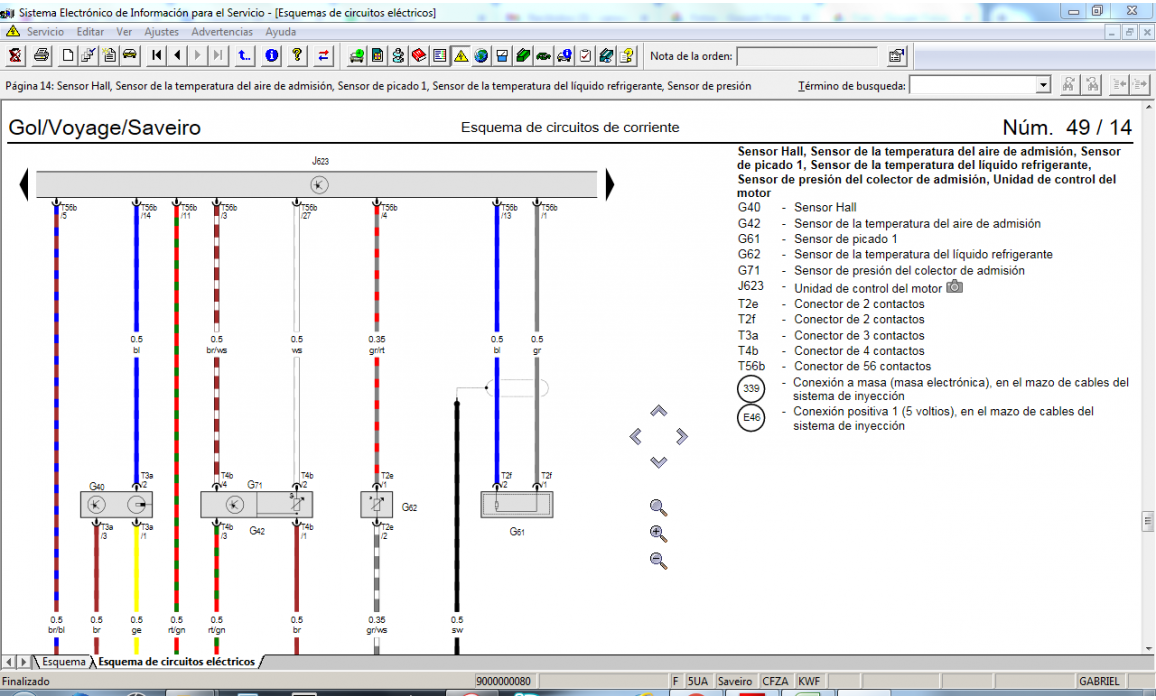Viewport: 1156px width, 700px height.
Task: Zoom out with the minus magnifier icon
Action: [x=658, y=561]
